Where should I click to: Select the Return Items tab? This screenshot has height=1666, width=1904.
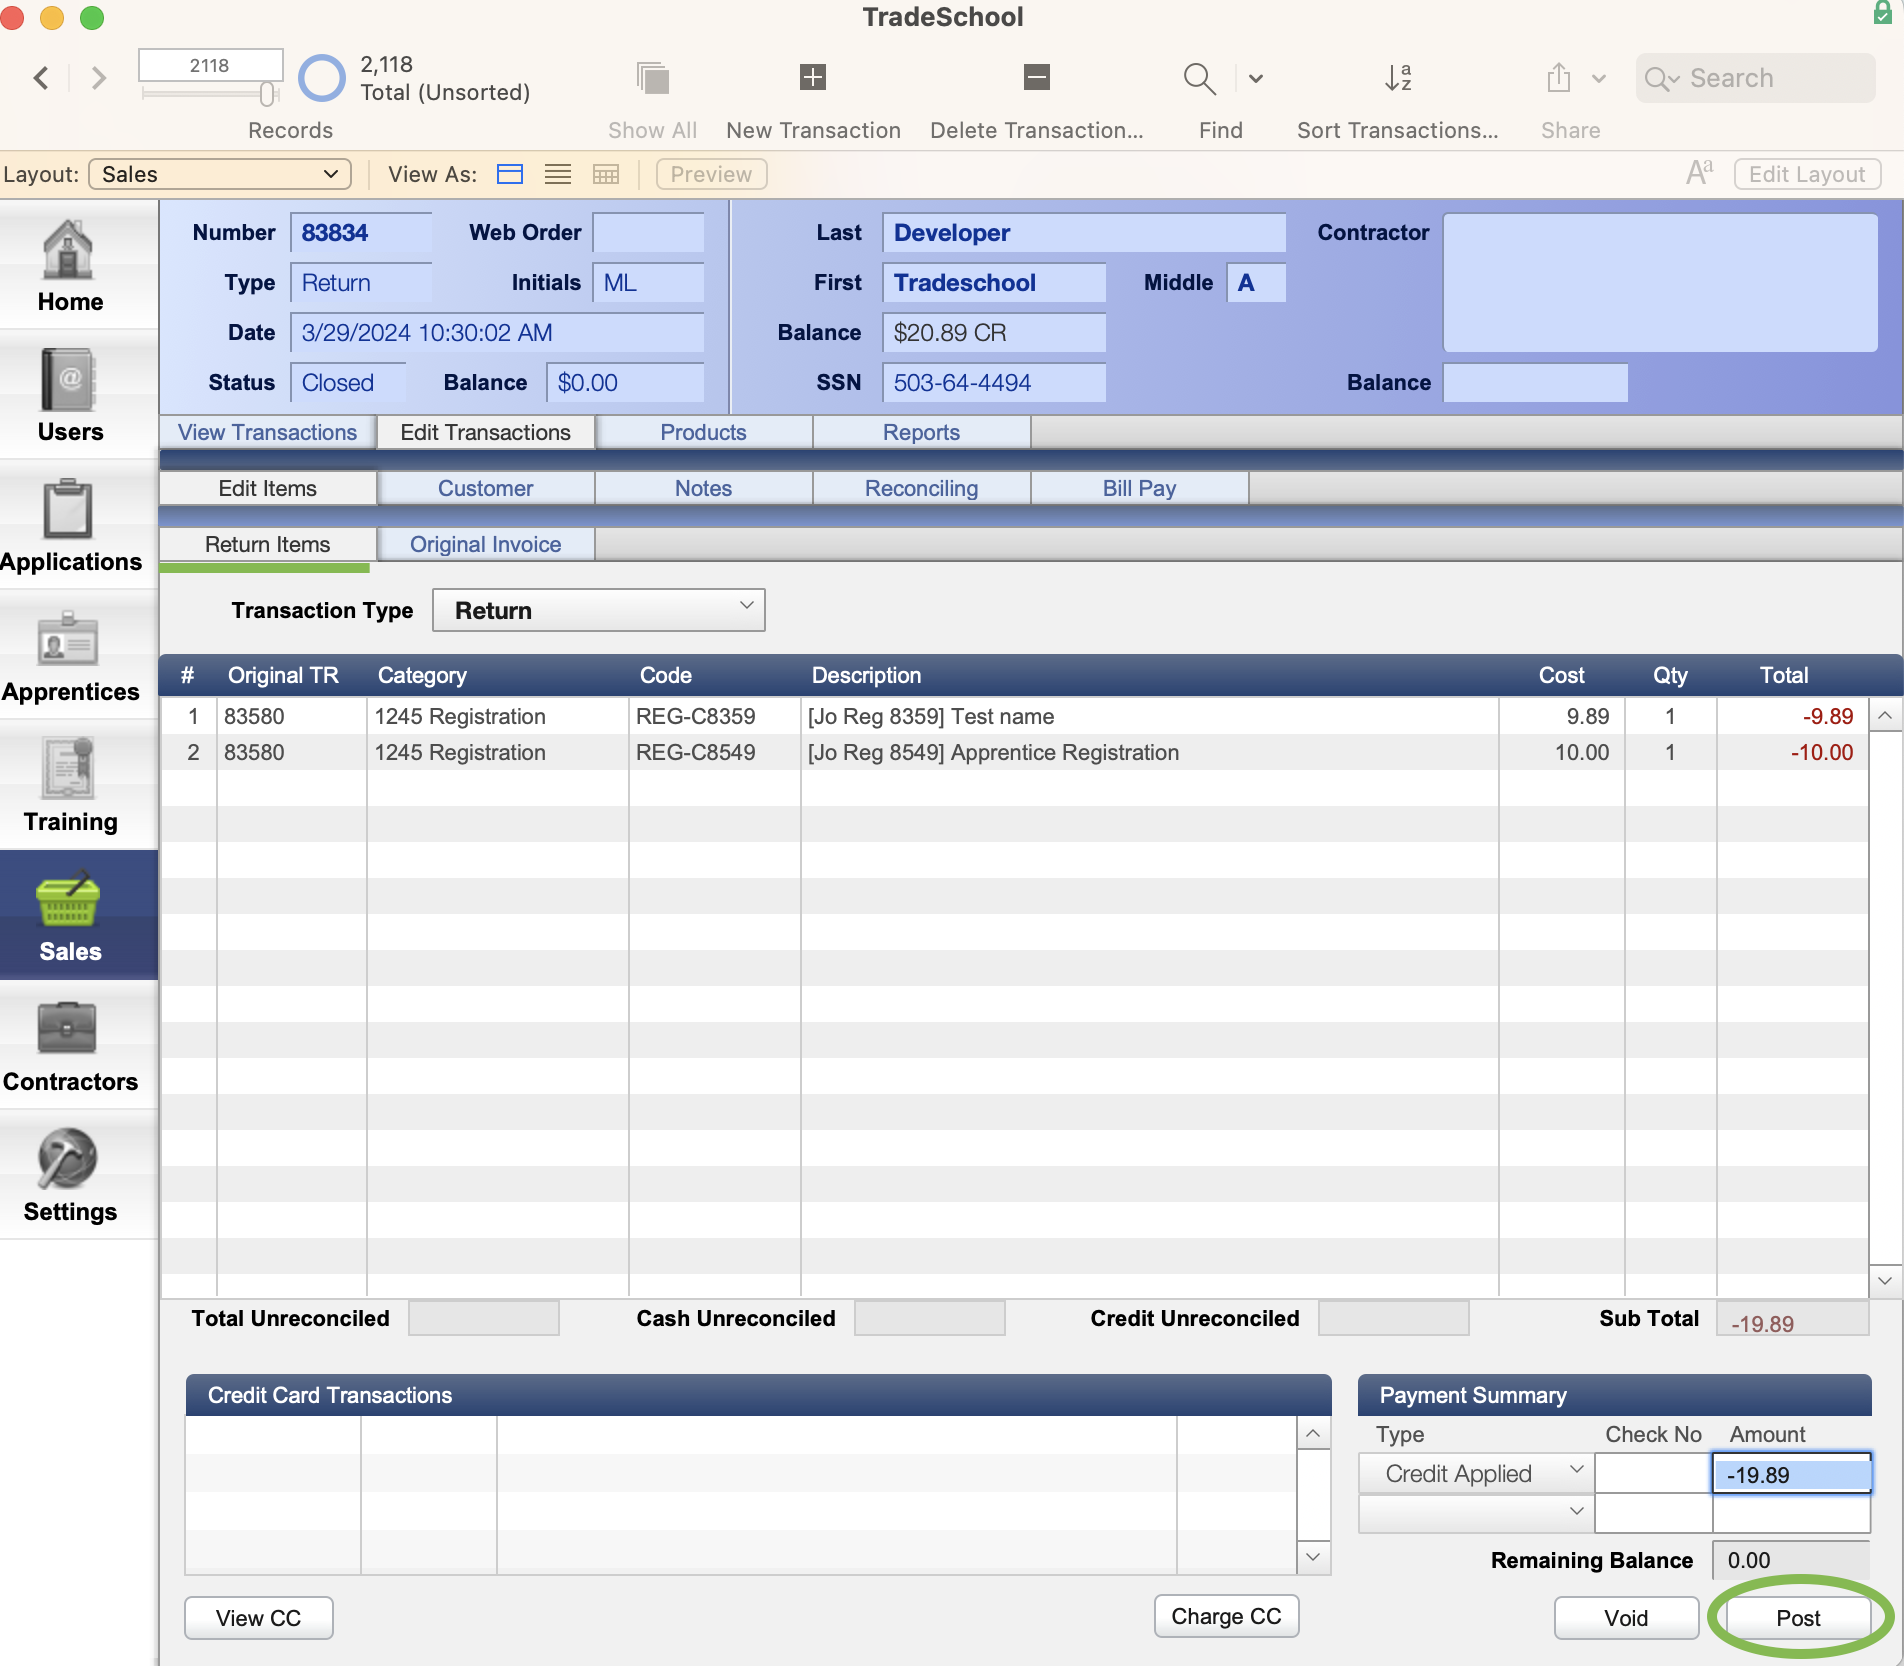(x=267, y=544)
